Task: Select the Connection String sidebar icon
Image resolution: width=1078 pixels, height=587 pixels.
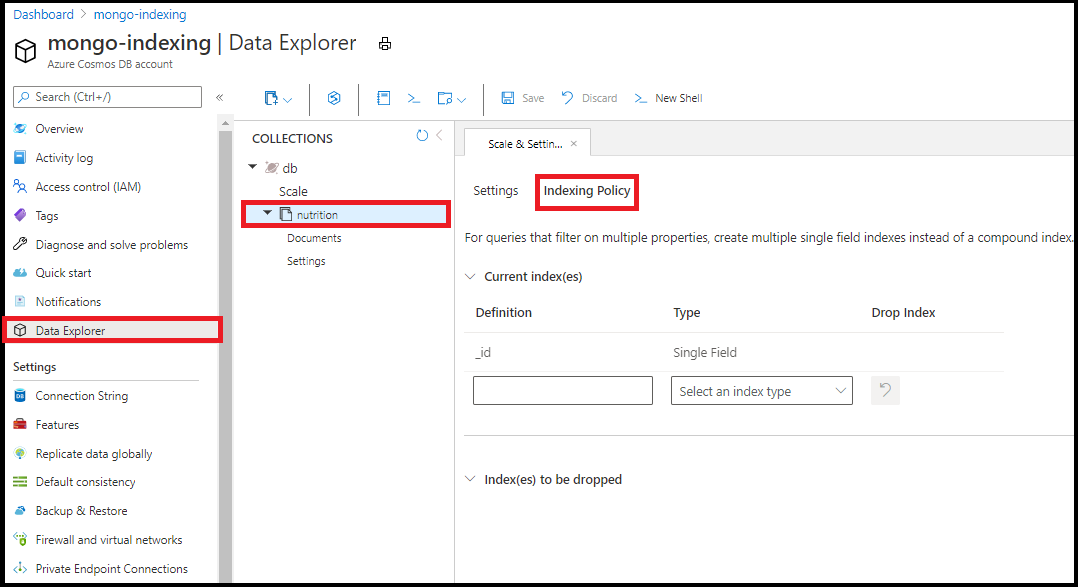Action: [18, 395]
